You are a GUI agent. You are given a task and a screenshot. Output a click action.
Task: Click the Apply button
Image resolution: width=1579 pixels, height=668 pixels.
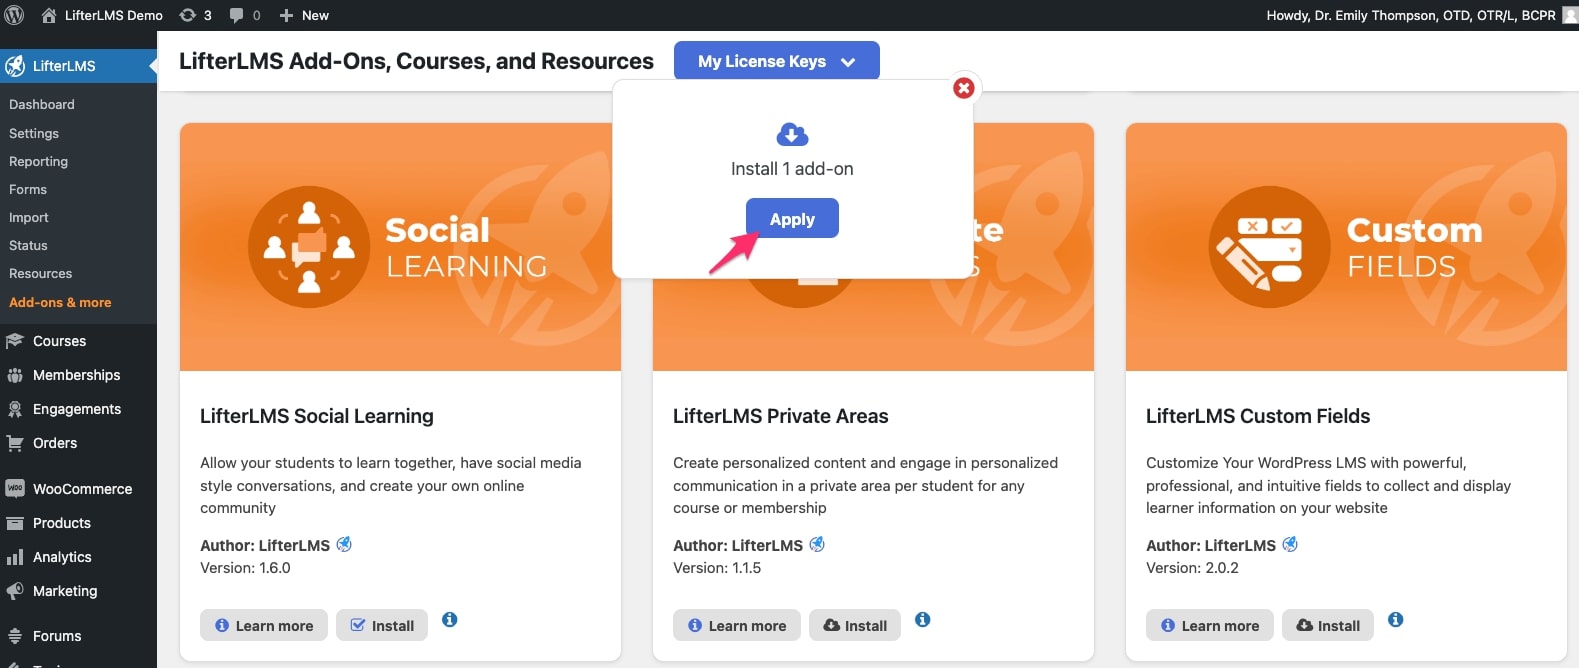pos(792,219)
